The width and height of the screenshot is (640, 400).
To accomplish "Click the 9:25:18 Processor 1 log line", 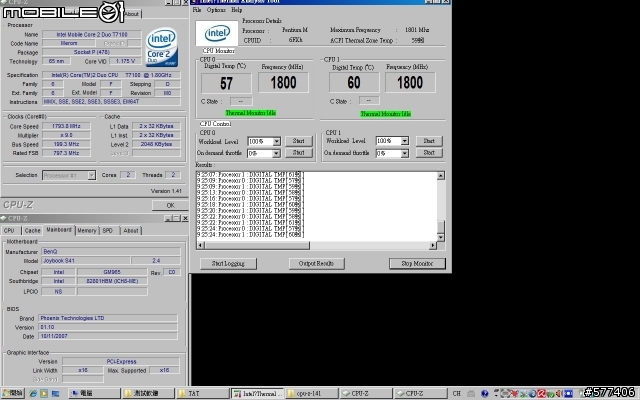I will [250, 204].
